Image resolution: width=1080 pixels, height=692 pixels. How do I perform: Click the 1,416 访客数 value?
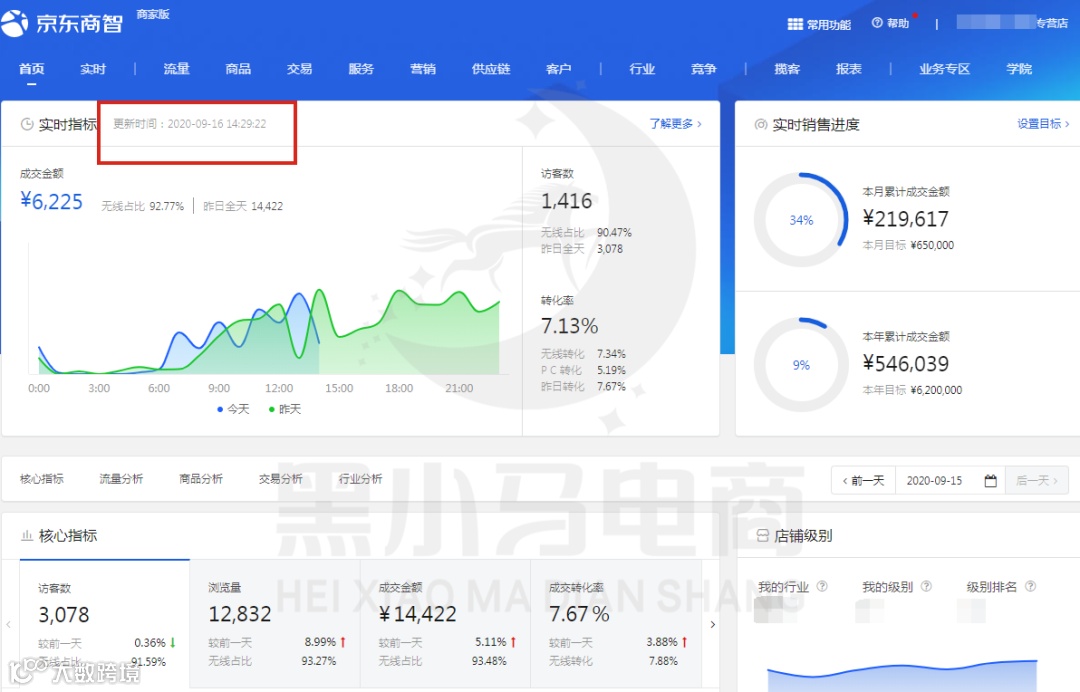tap(566, 201)
